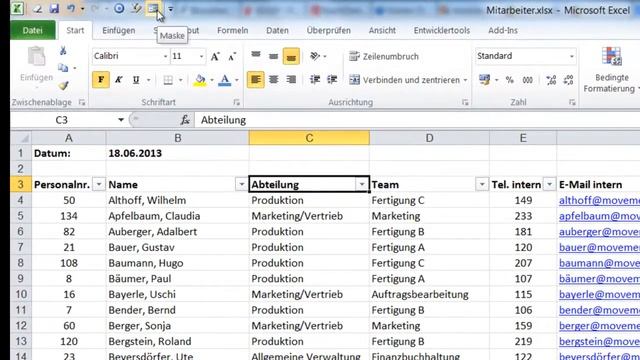The width and height of the screenshot is (640, 360).
Task: Open the Personalnr. filter dropdown
Action: pyautogui.click(x=99, y=184)
